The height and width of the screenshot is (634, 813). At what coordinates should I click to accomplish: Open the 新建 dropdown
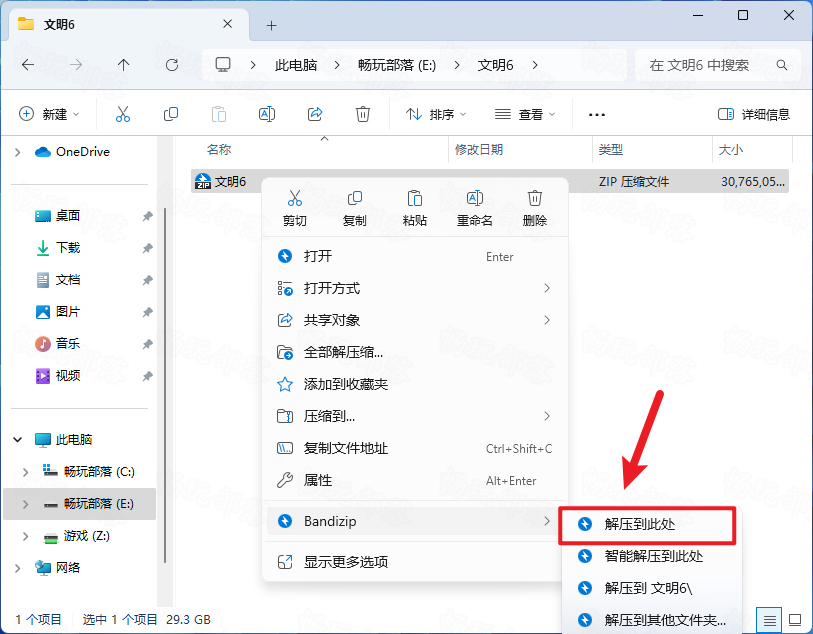pyautogui.click(x=49, y=114)
